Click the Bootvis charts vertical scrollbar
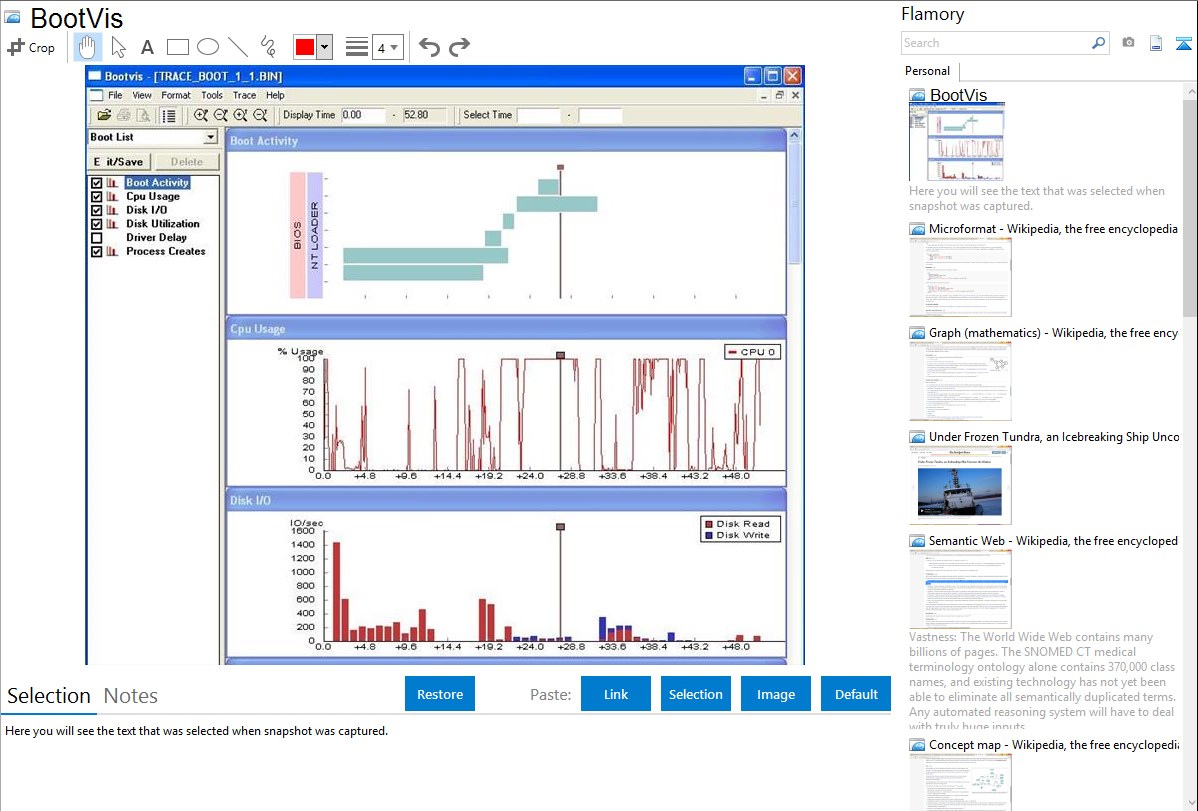 [795, 203]
